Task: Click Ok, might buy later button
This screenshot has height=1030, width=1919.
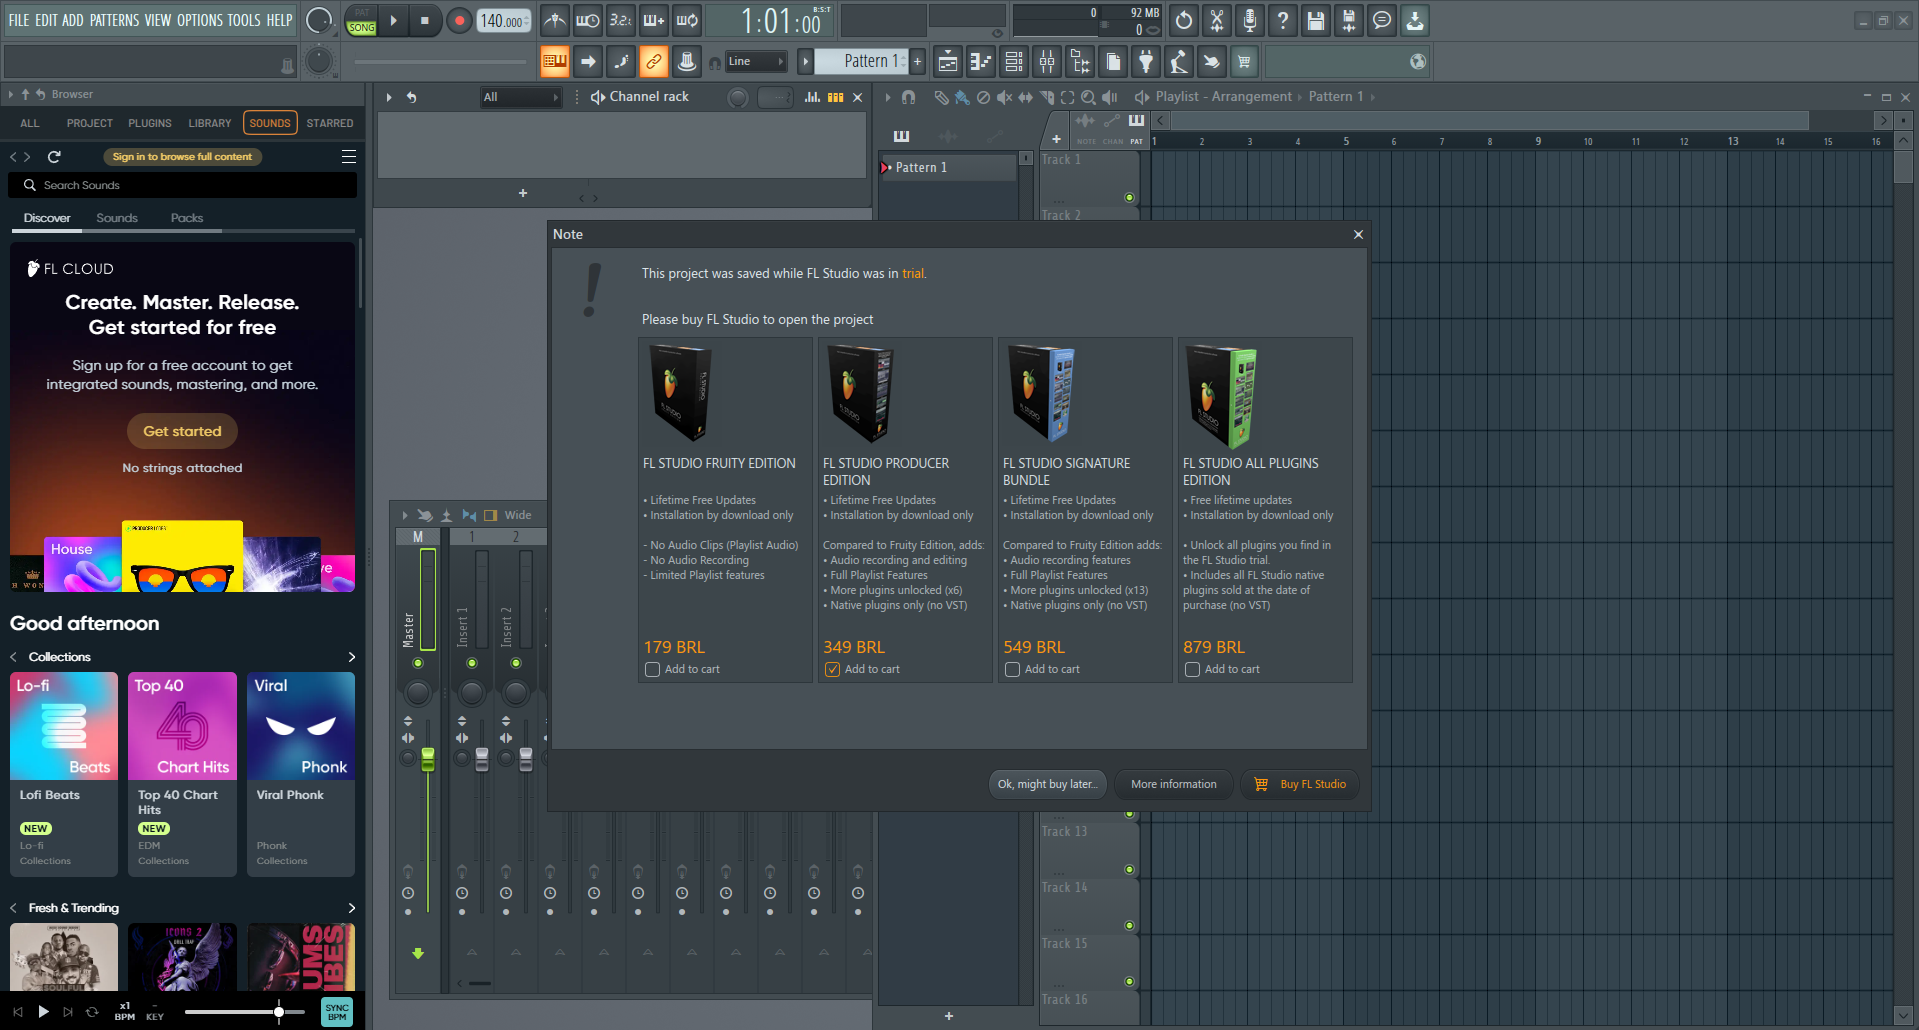Action: pyautogui.click(x=1047, y=784)
